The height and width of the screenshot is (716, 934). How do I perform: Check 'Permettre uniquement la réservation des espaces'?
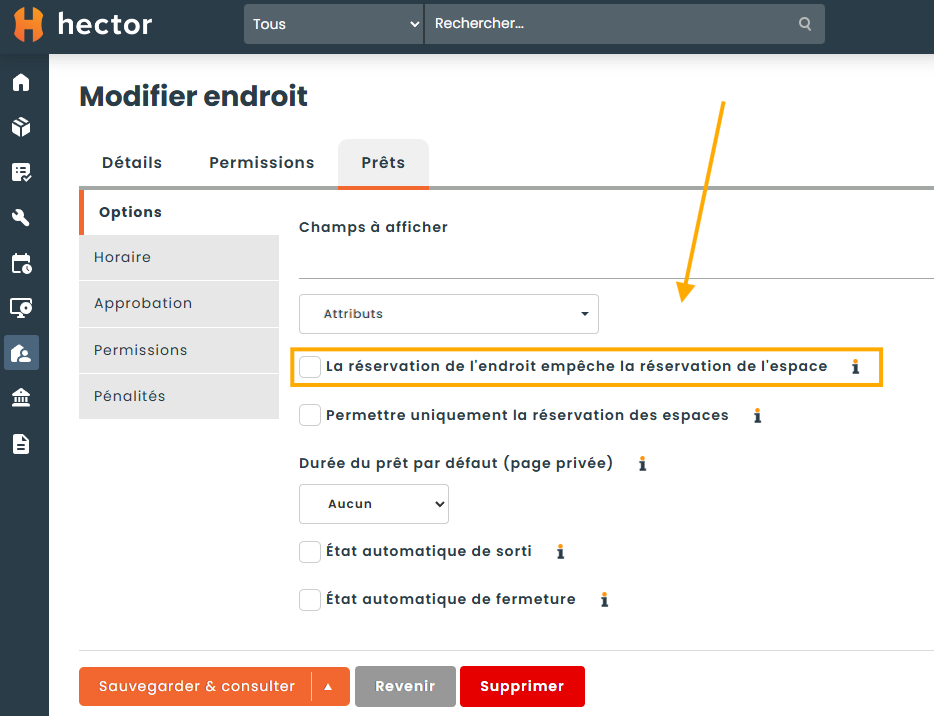point(310,415)
